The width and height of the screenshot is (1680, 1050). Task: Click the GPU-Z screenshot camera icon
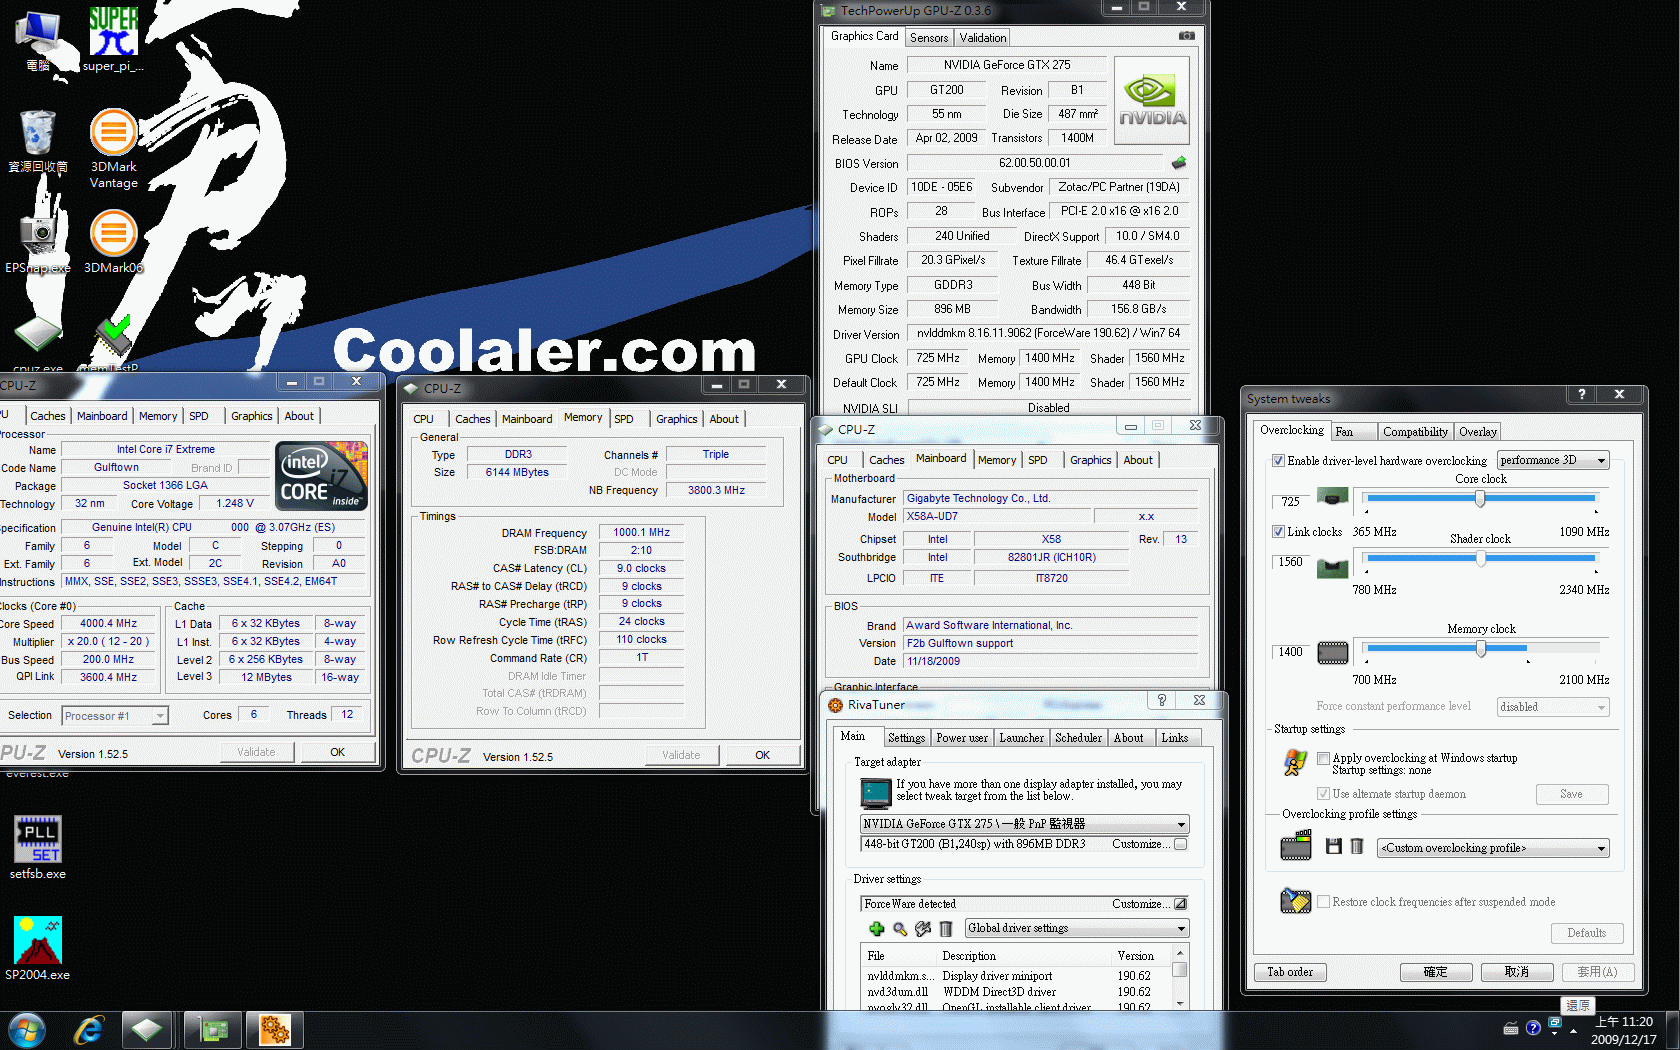coord(1187,36)
